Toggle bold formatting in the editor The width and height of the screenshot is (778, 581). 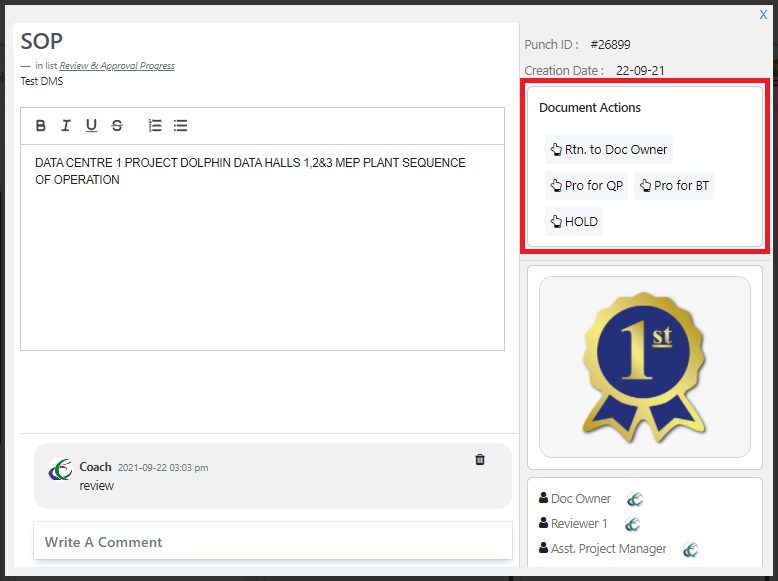pyautogui.click(x=41, y=126)
